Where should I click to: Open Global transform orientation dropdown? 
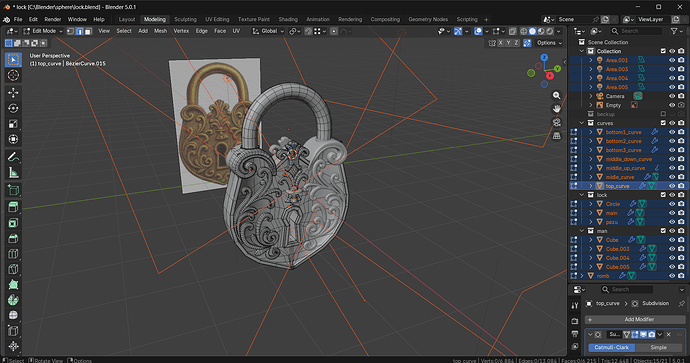(268, 31)
